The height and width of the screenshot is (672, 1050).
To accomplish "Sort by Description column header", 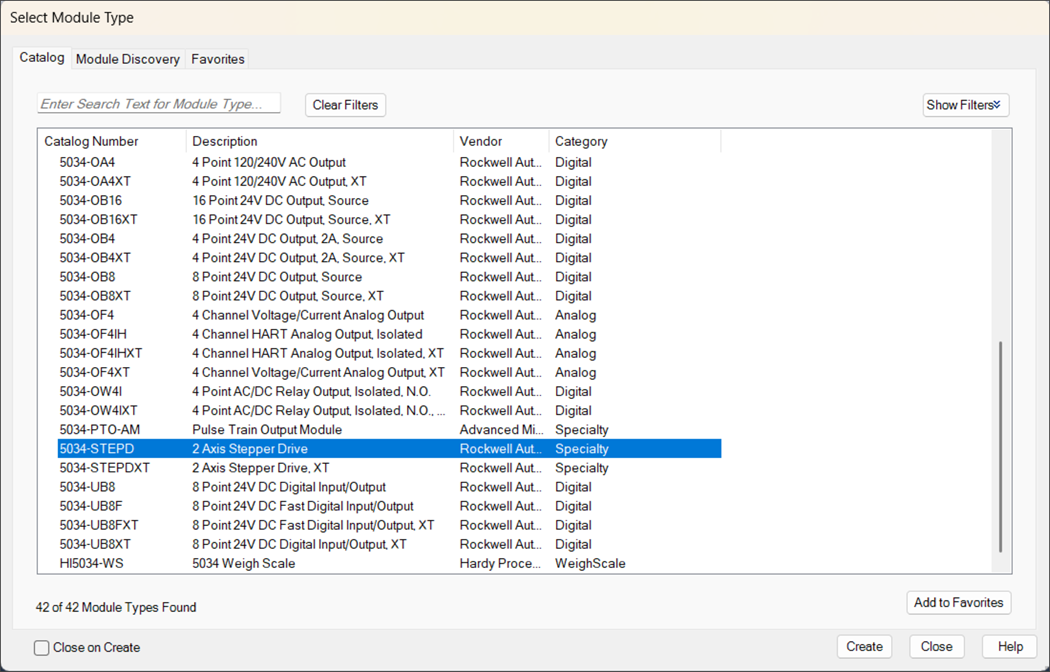I will 320,141.
